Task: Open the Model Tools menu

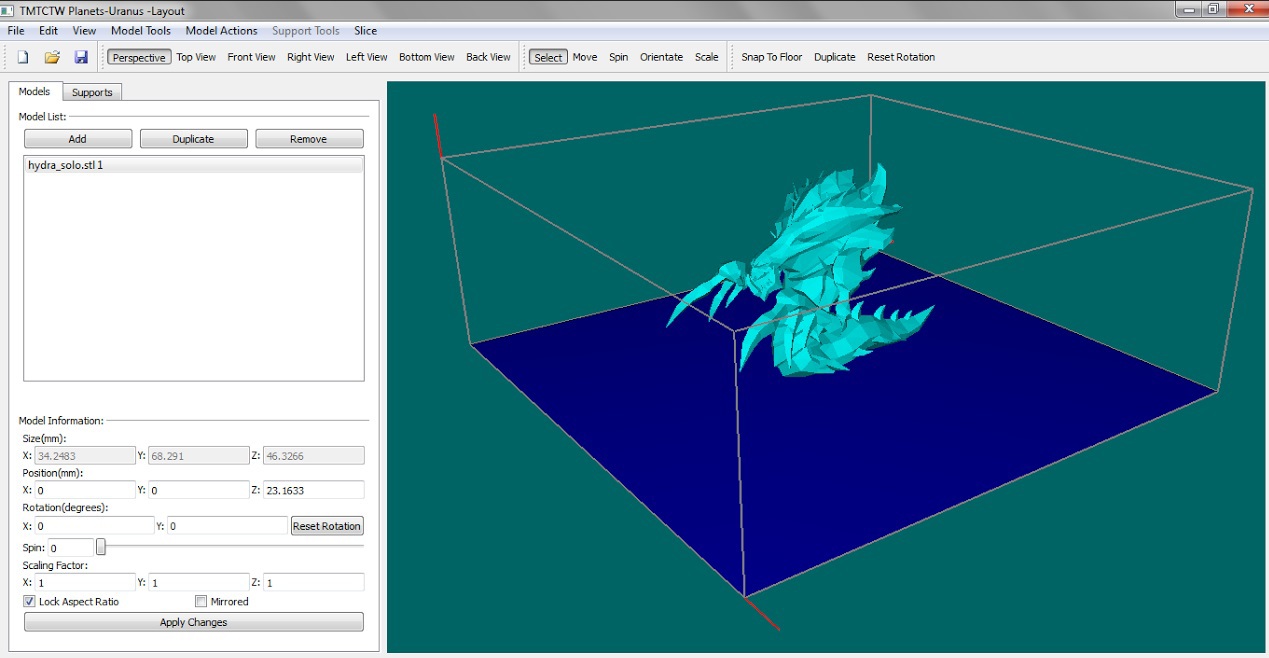Action: point(141,31)
